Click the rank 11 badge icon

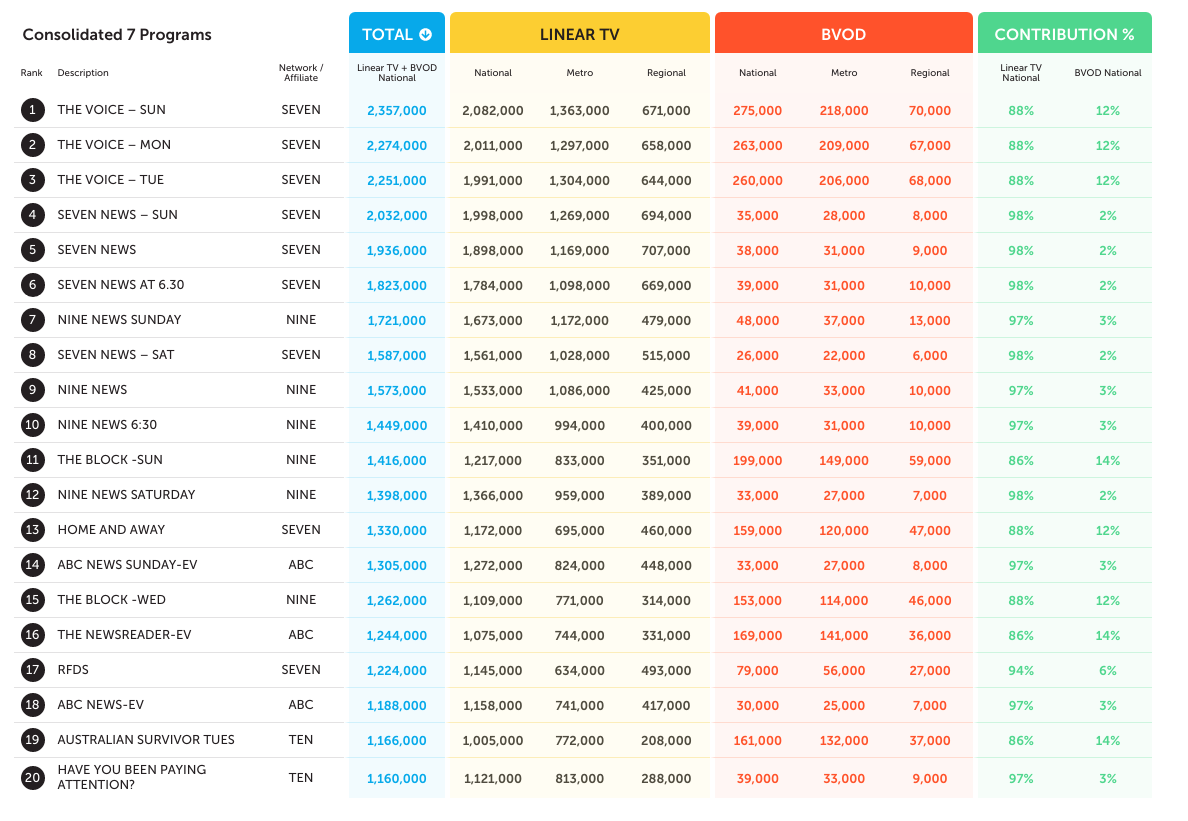(x=33, y=460)
